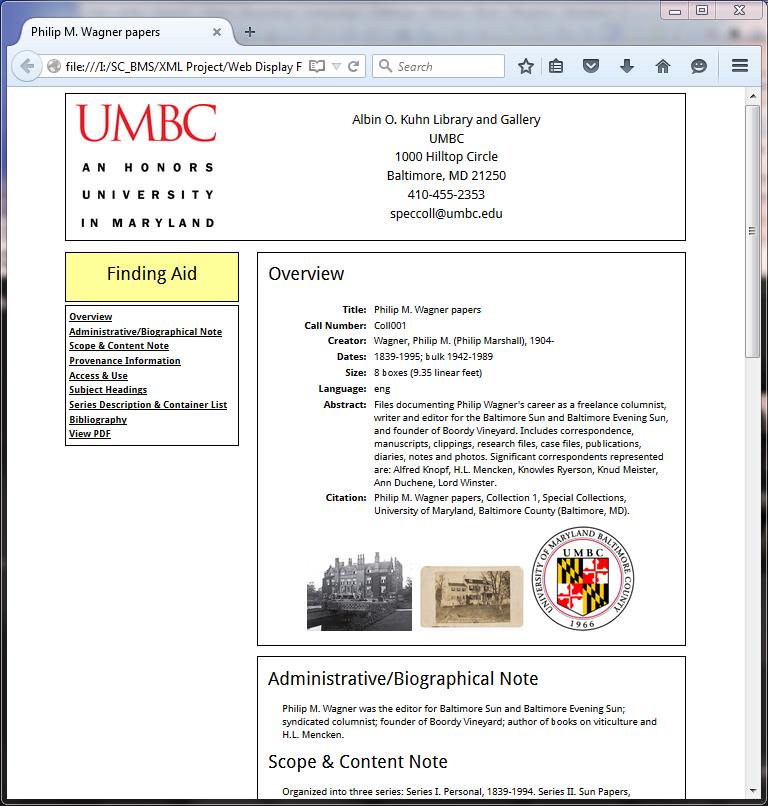Open Series Description & Container List link
This screenshot has height=806, width=768.
pos(148,405)
